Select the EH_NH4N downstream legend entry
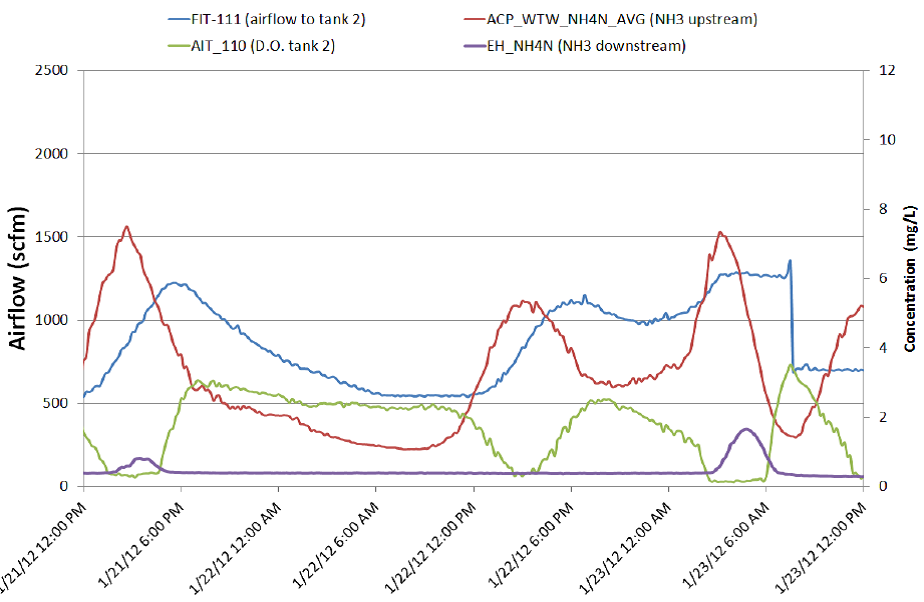The height and width of the screenshot is (602, 924). [575, 46]
